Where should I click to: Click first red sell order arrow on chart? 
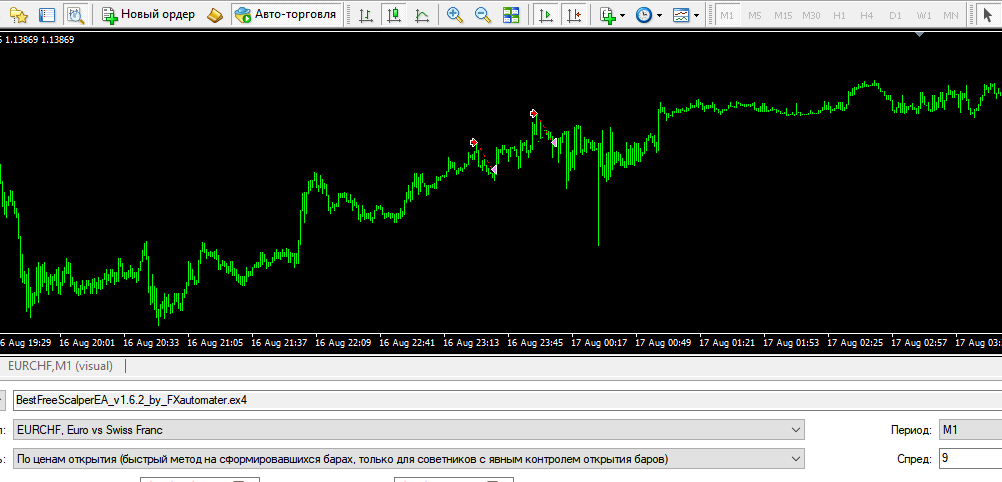point(474,142)
